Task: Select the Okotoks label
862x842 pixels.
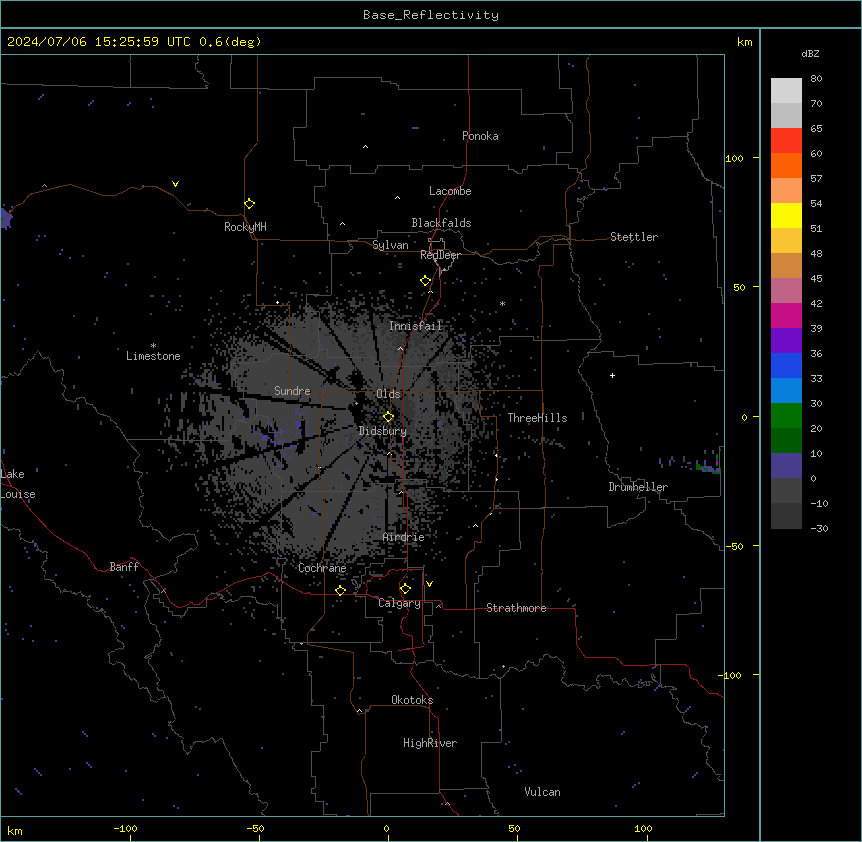Action: tap(412, 700)
